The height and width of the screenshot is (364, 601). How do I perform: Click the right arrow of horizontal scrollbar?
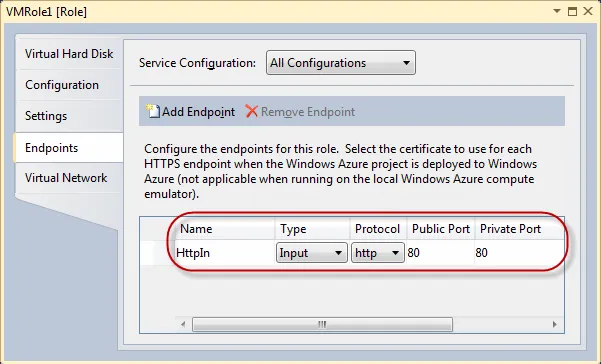coord(555,325)
